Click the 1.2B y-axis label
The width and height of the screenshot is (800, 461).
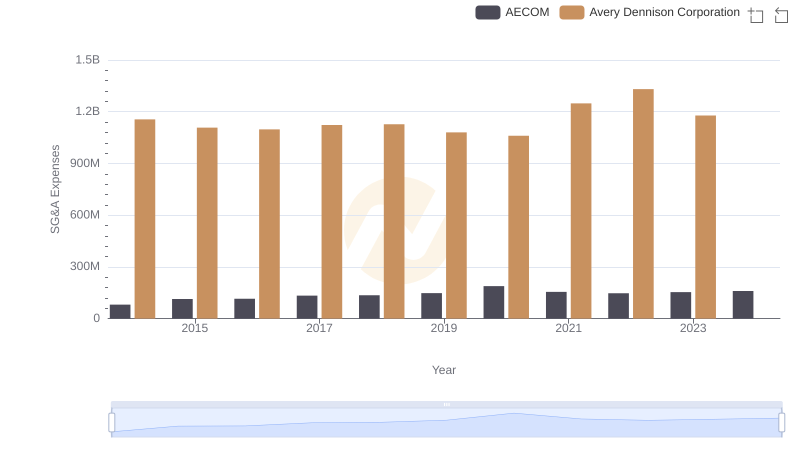coord(88,111)
